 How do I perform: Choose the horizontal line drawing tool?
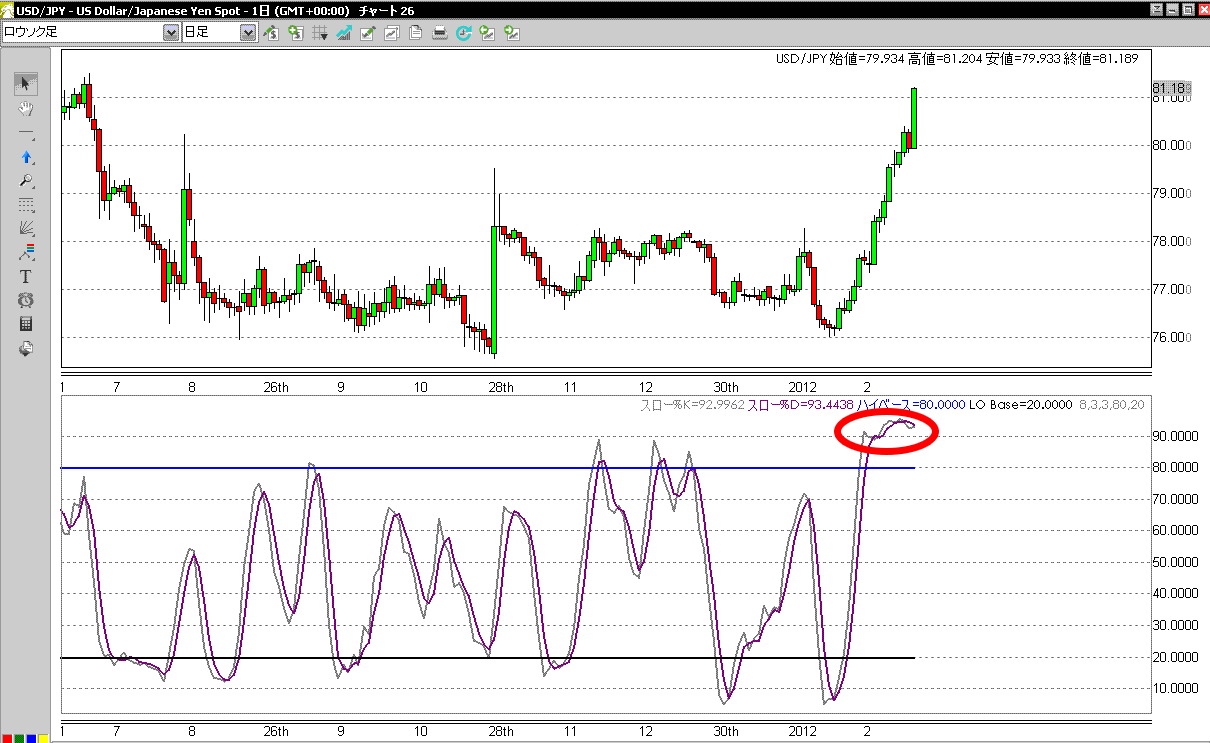(26, 133)
